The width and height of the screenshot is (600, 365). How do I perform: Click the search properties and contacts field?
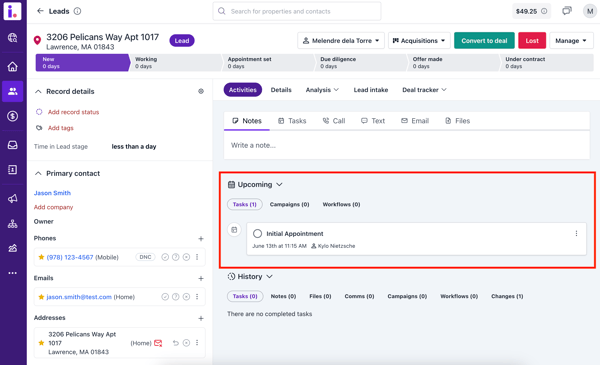click(297, 11)
